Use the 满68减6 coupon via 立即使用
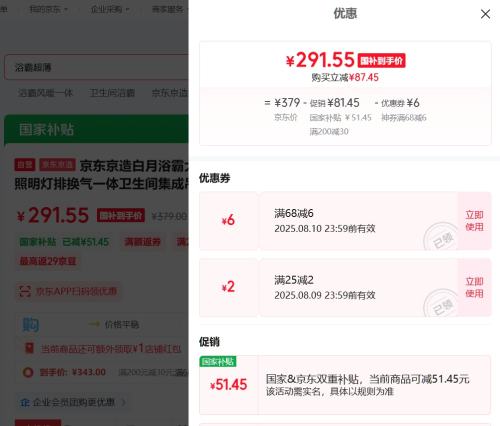500x426 pixels. pos(474,221)
